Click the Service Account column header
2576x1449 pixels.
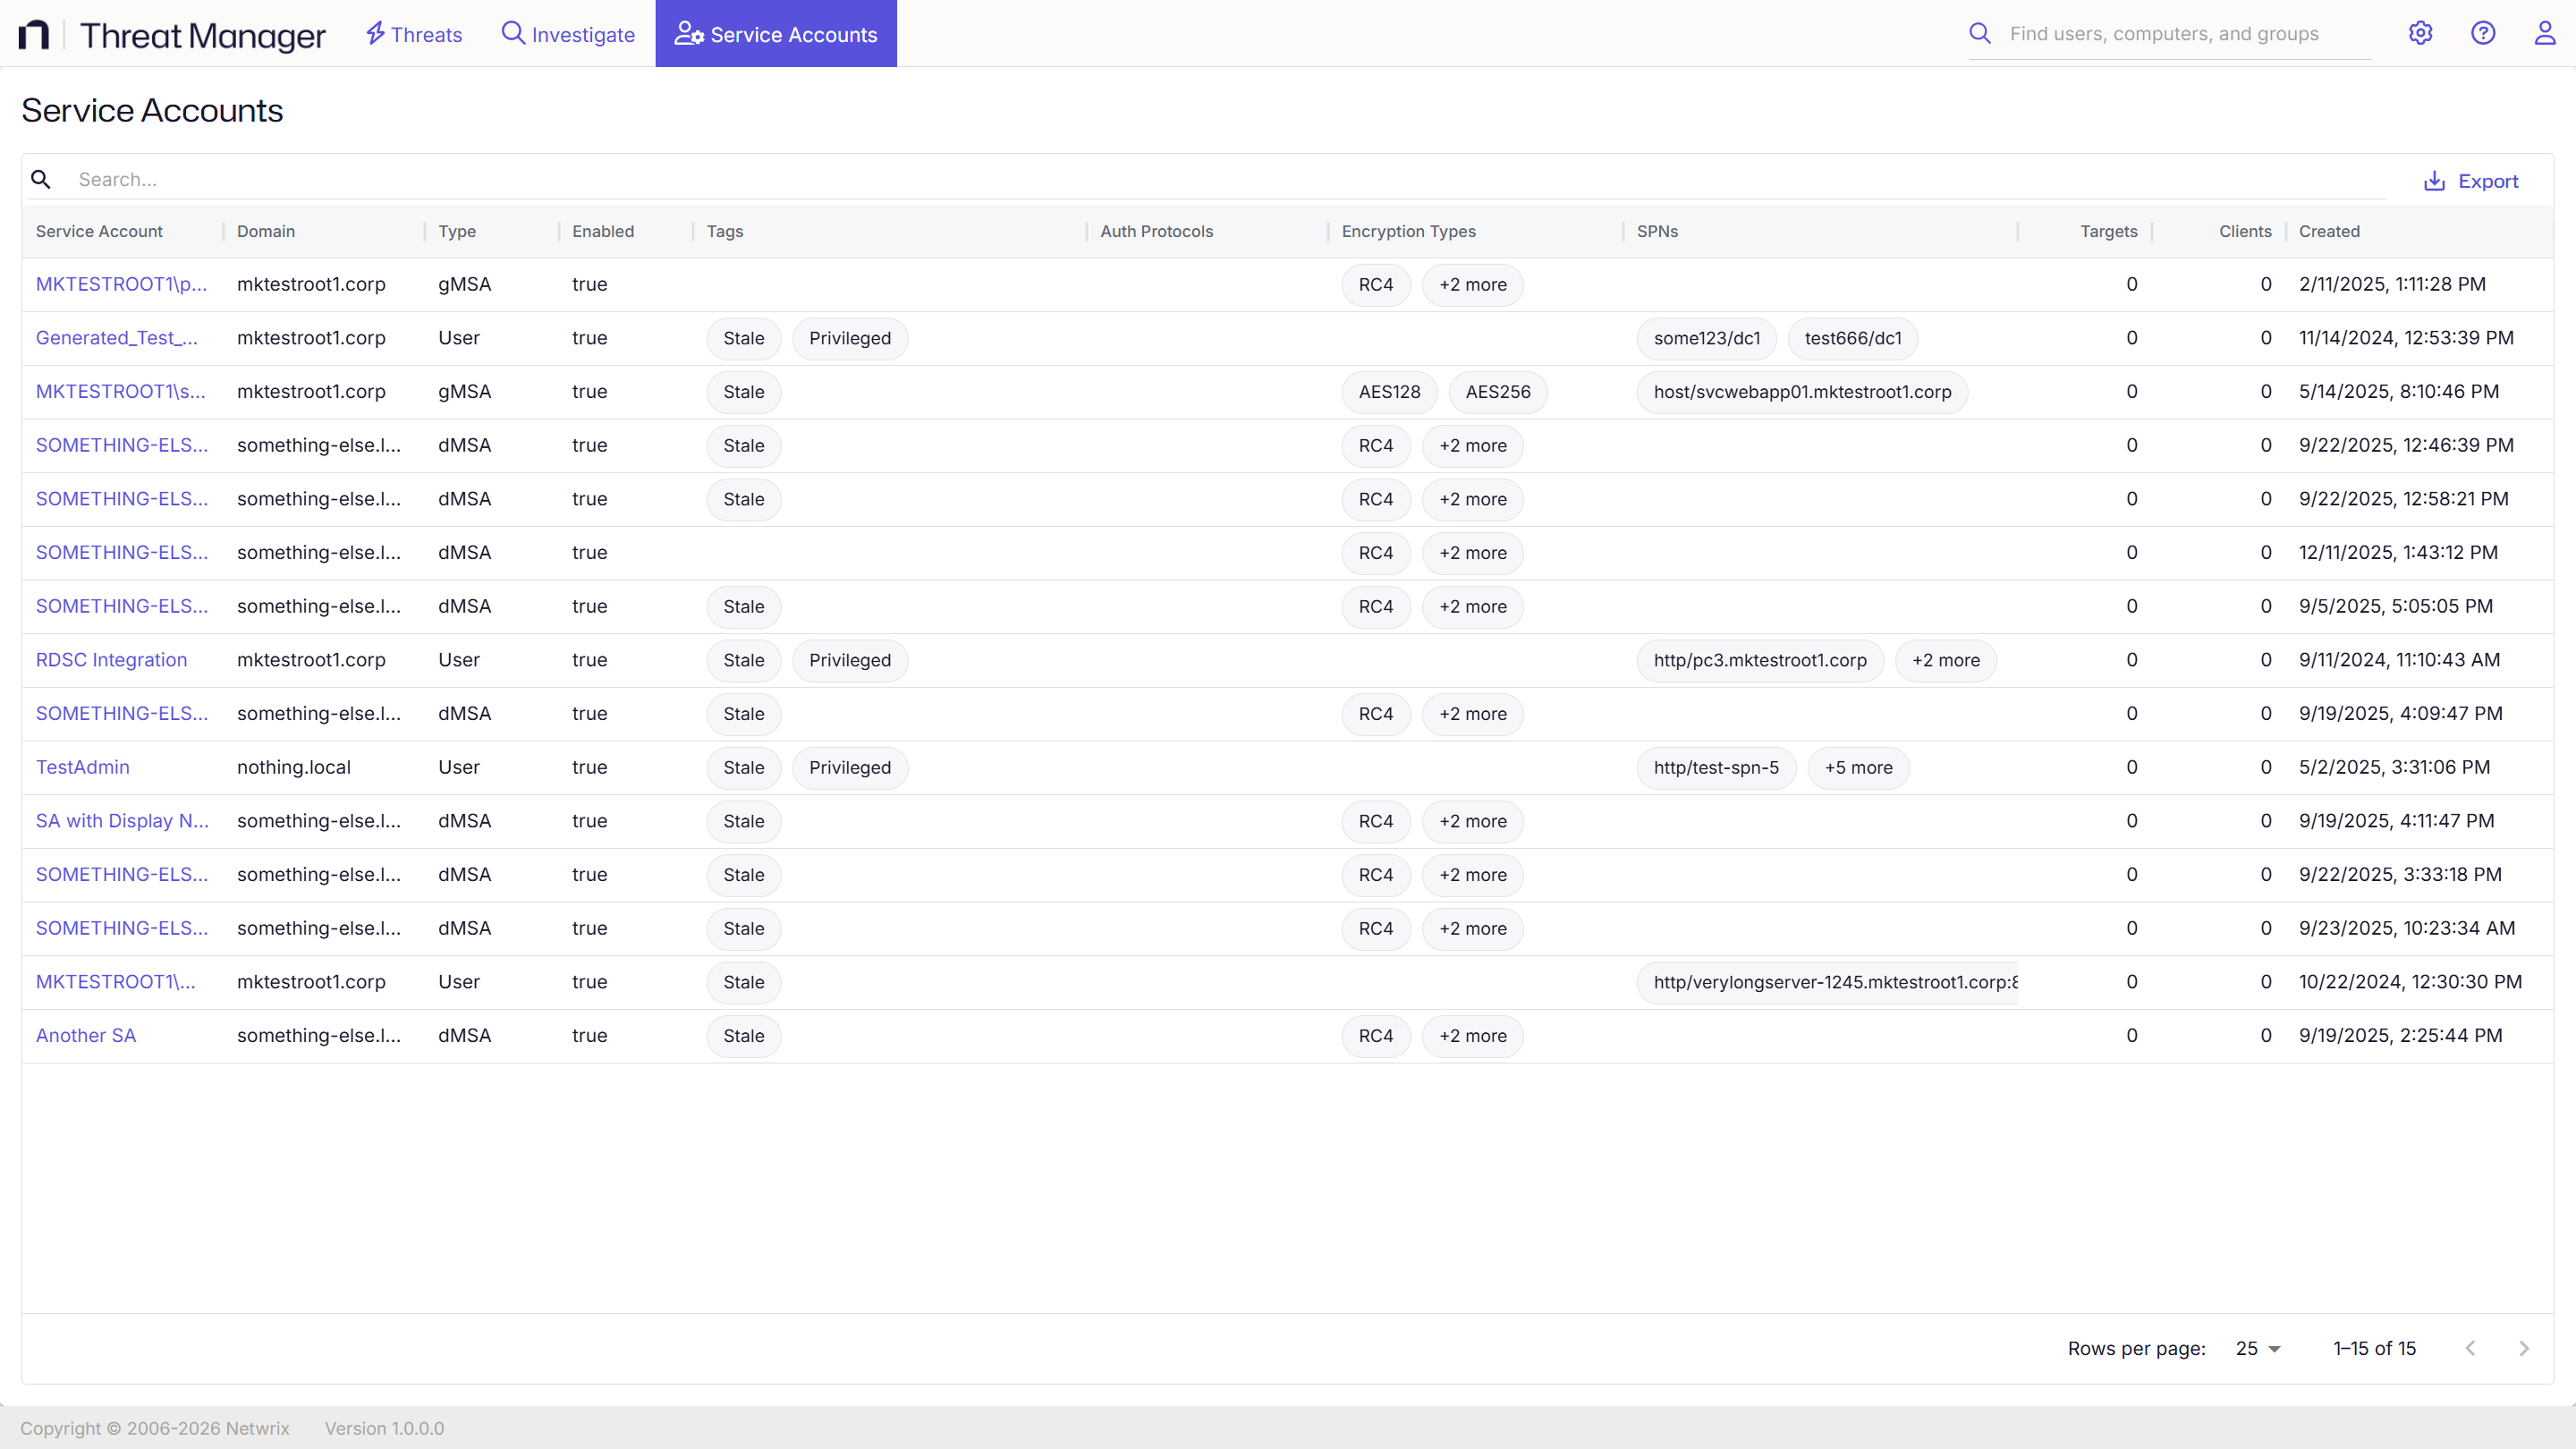[x=98, y=231]
